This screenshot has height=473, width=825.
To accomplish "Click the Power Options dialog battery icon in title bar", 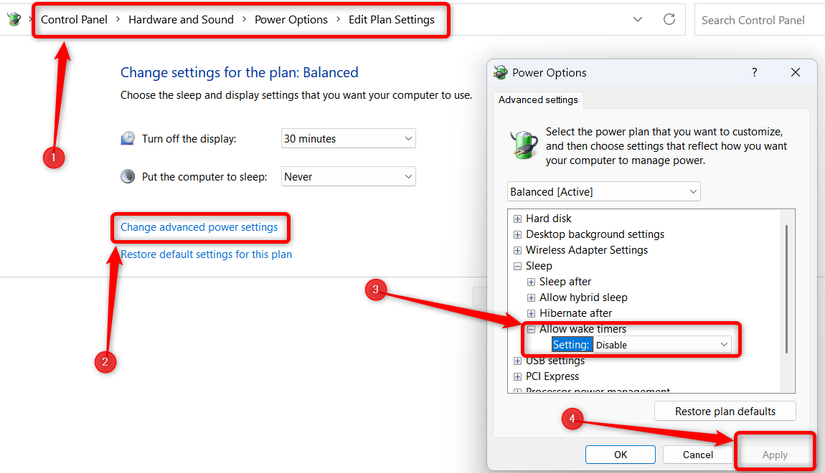I will (500, 73).
